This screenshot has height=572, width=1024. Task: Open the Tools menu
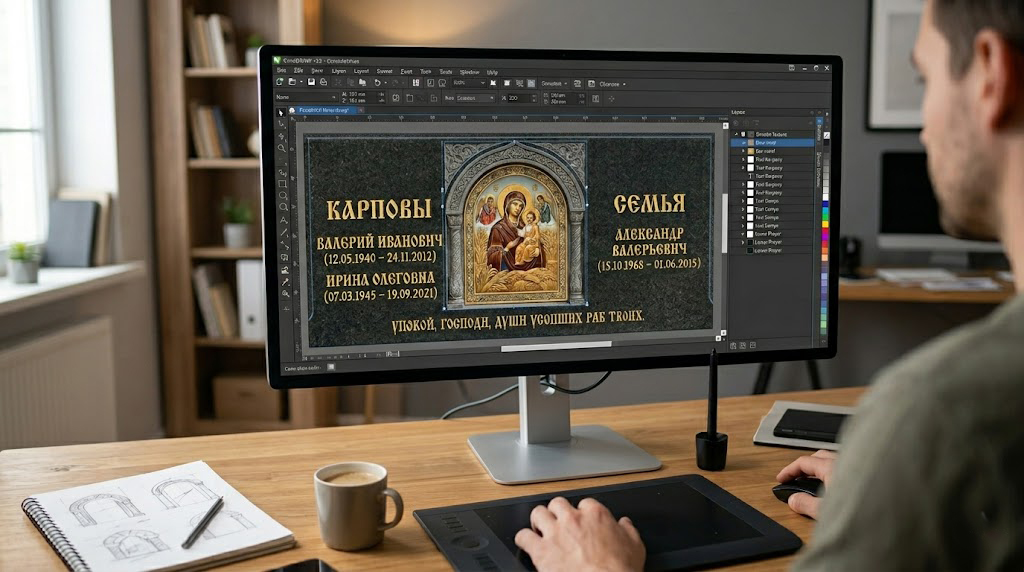425,71
